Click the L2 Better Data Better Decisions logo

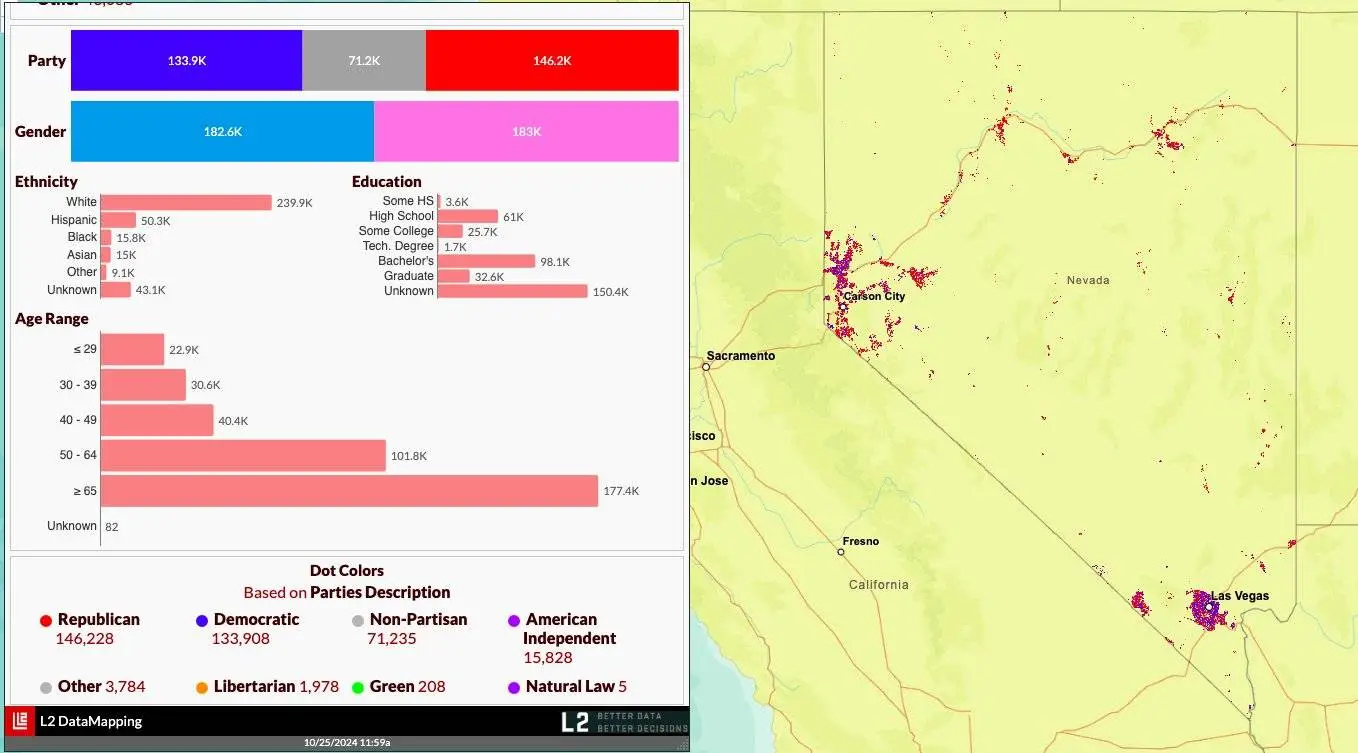[x=624, y=721]
